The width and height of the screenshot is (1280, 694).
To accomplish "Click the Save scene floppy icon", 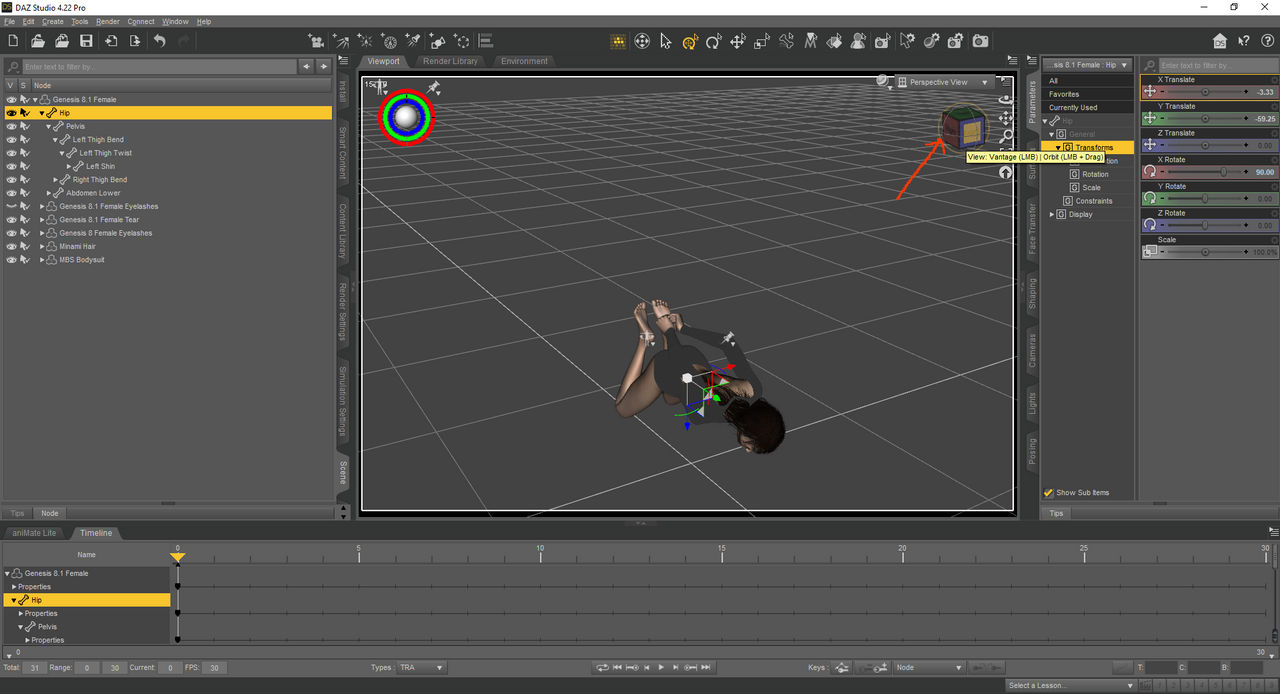I will pos(86,41).
